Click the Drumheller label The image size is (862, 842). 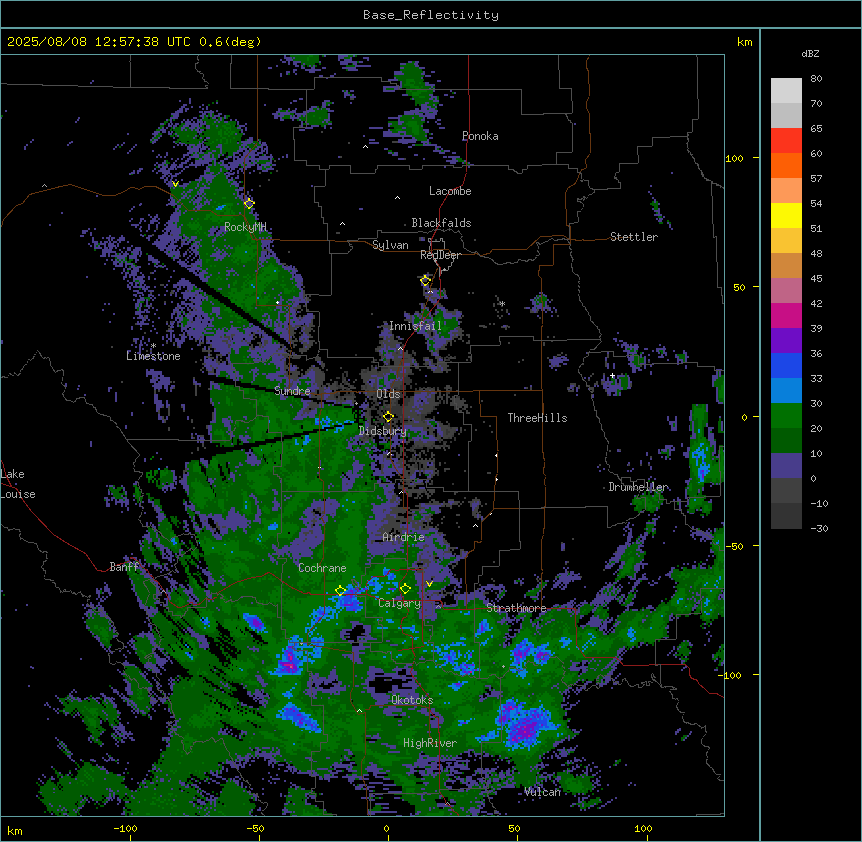pyautogui.click(x=638, y=487)
